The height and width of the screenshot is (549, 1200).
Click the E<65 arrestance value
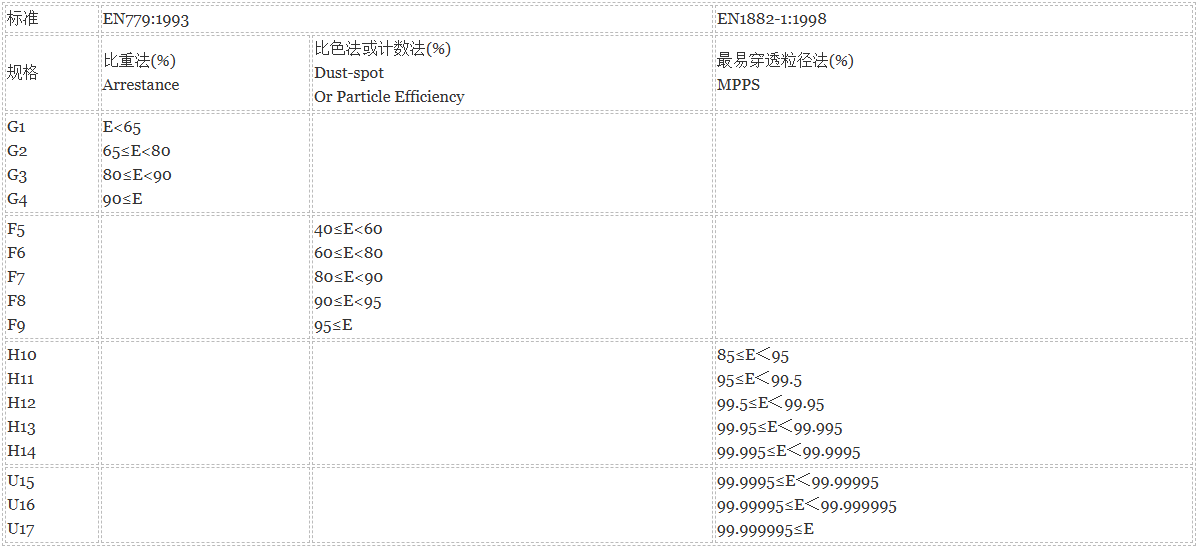pos(122,127)
